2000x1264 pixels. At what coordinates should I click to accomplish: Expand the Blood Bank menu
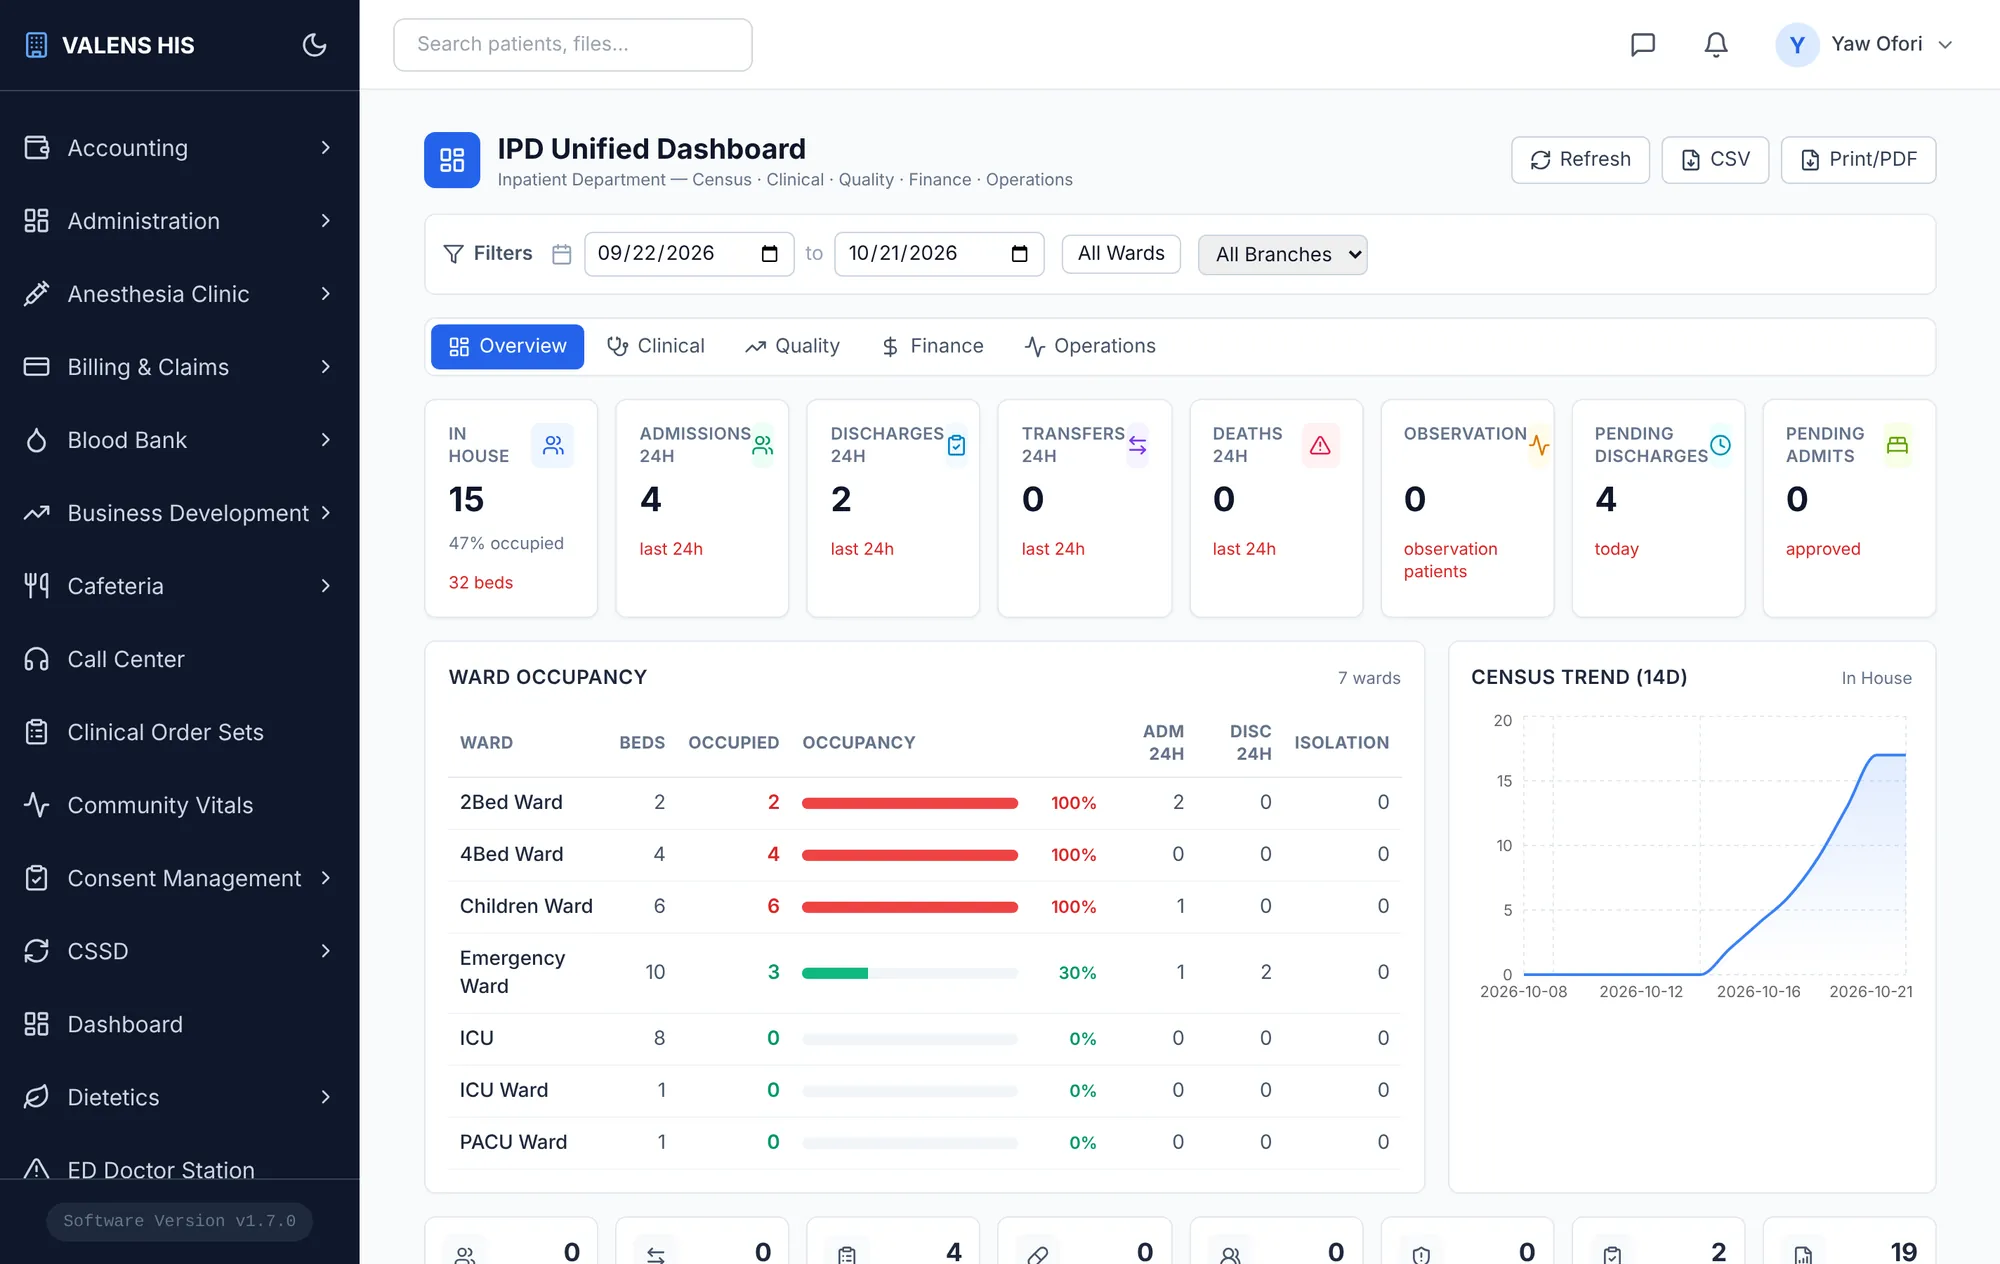[180, 440]
